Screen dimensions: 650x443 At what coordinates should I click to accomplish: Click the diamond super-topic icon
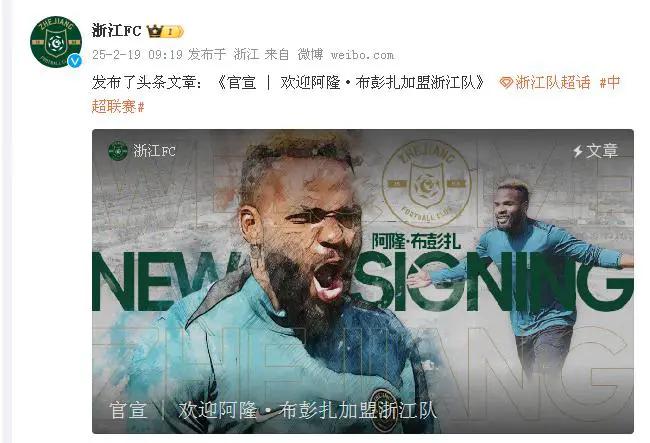point(506,83)
